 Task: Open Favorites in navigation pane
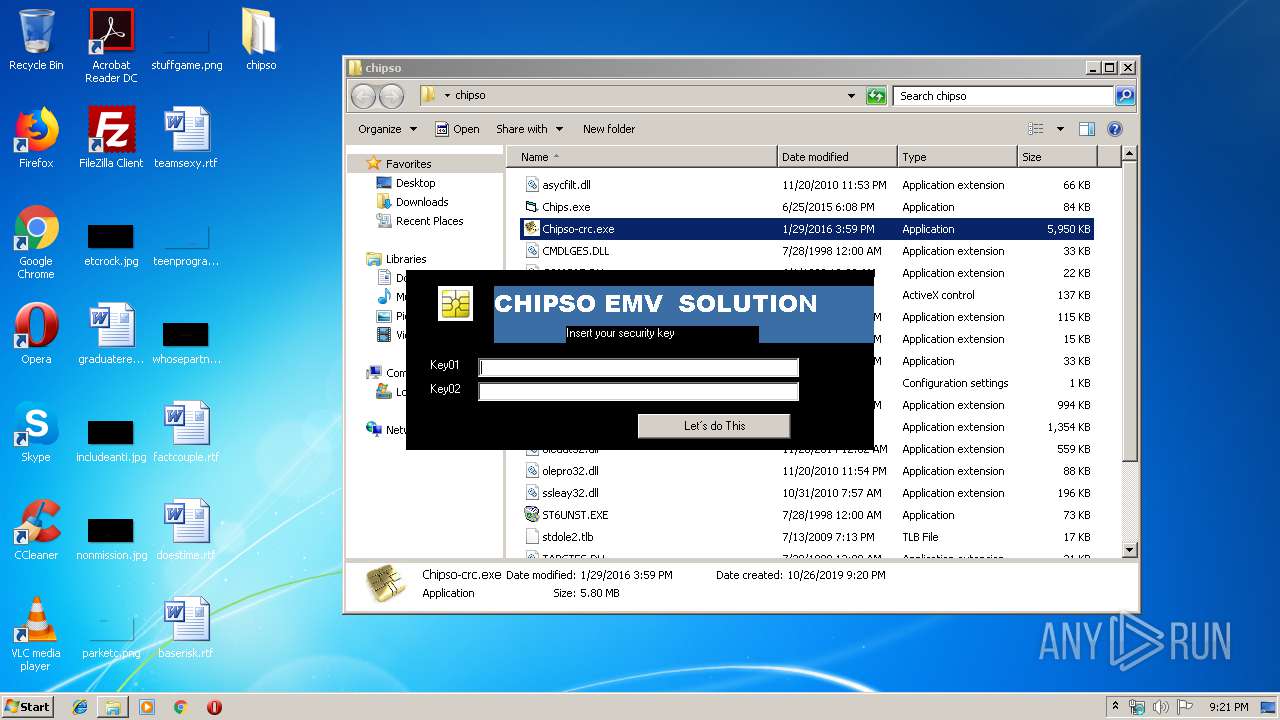tap(408, 164)
